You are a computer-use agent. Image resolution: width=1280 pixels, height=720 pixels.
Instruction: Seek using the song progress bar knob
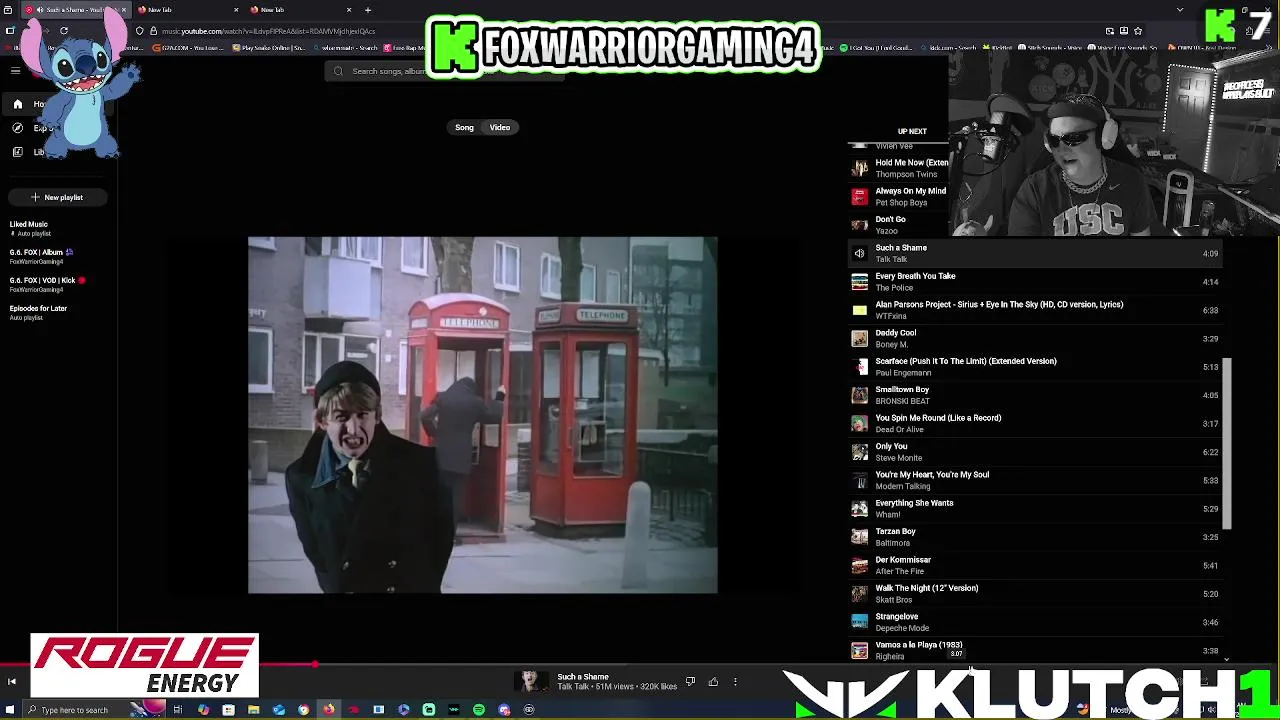[x=315, y=664]
